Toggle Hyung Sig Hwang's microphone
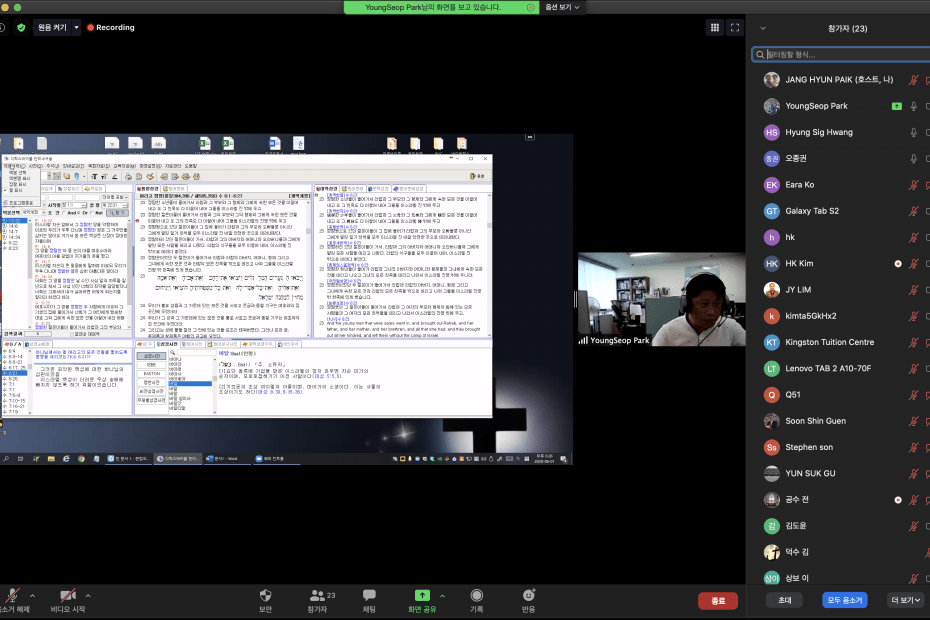The width and height of the screenshot is (930, 620). tap(913, 132)
